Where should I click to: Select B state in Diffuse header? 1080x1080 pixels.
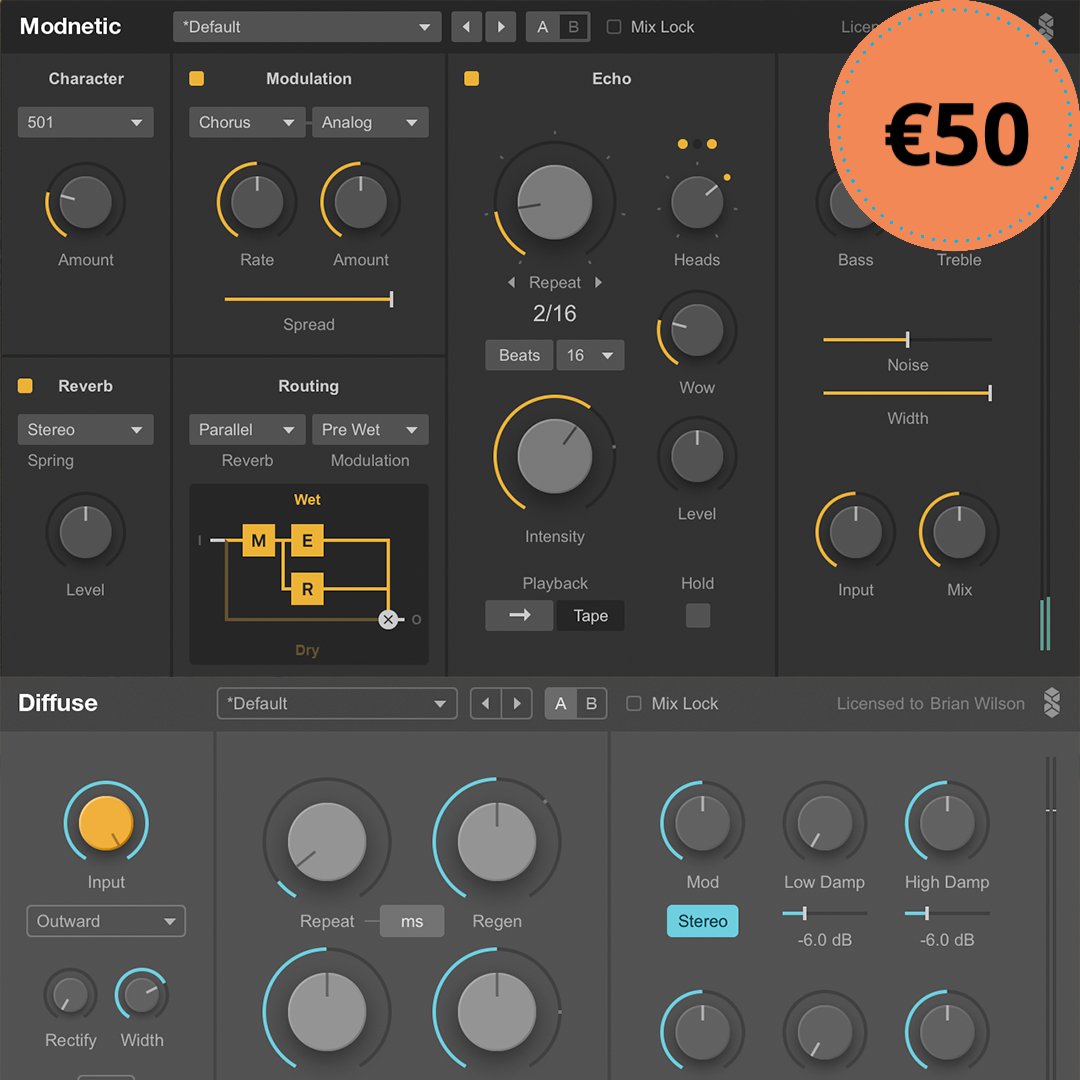click(591, 703)
